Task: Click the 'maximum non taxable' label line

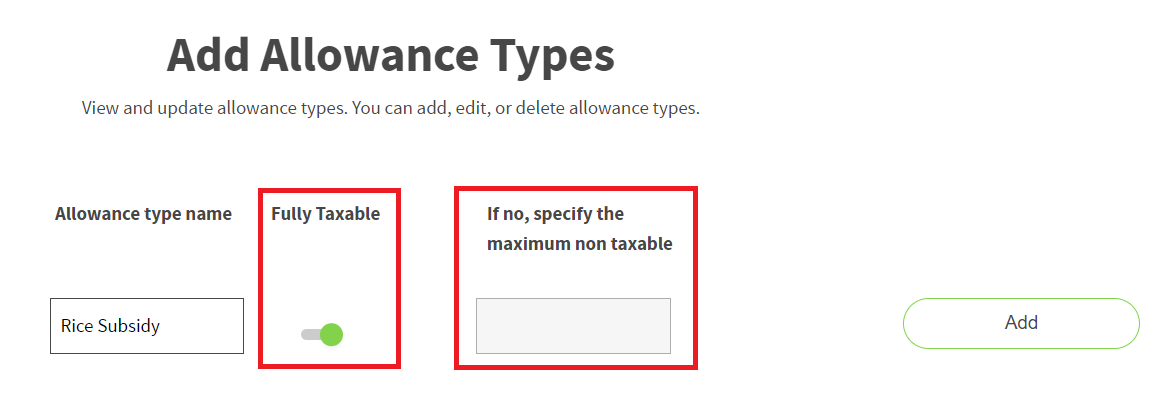Action: pyautogui.click(x=580, y=243)
